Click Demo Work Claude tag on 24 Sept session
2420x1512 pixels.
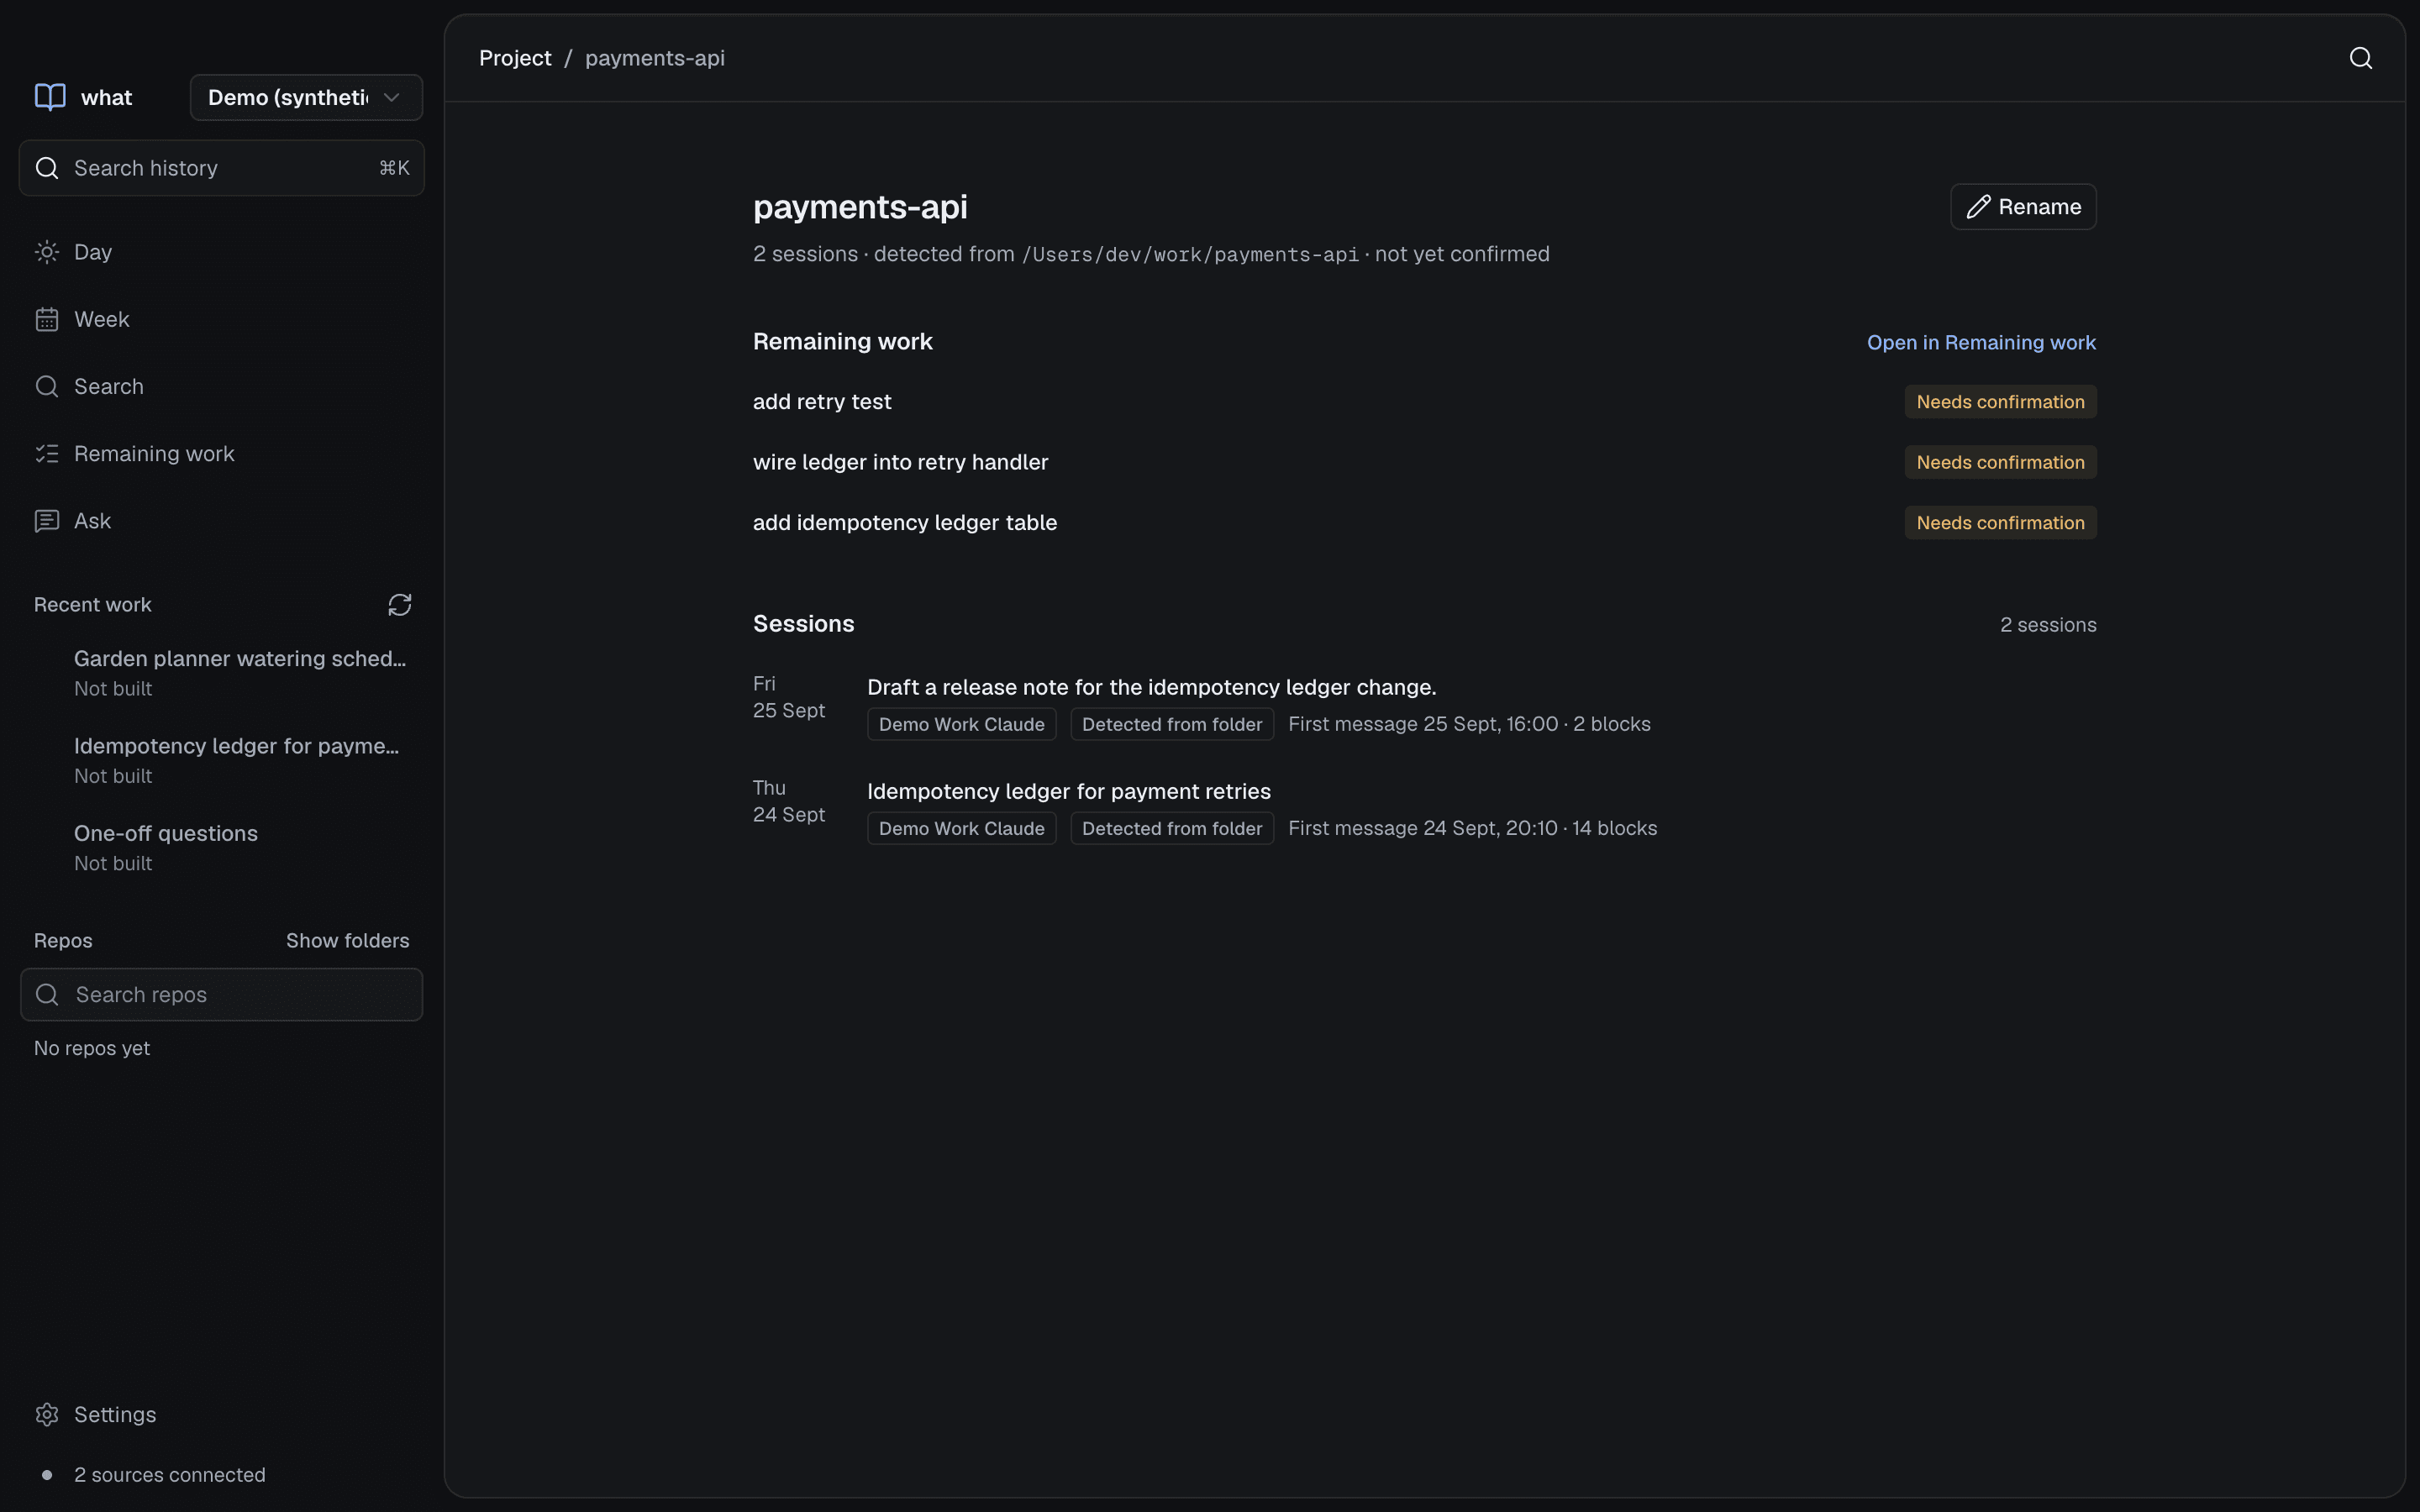[961, 828]
